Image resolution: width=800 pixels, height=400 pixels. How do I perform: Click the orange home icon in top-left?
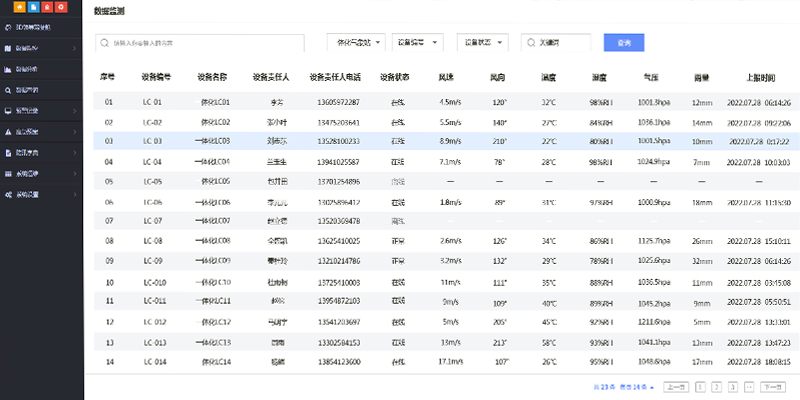pos(20,8)
